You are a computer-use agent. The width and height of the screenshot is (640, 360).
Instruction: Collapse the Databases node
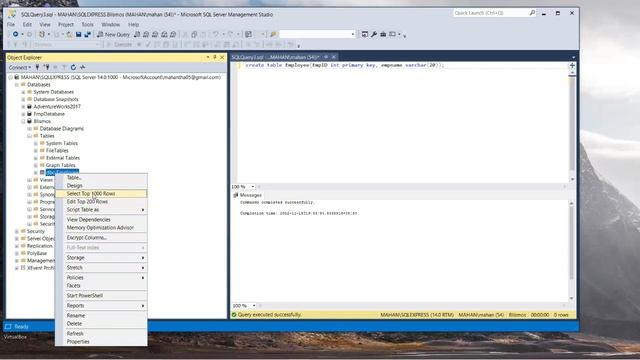[17, 85]
